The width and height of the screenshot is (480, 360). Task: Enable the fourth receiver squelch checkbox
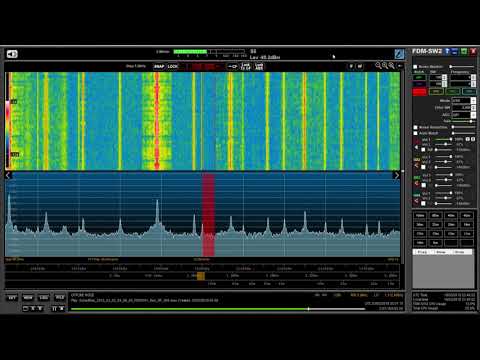click(423, 203)
